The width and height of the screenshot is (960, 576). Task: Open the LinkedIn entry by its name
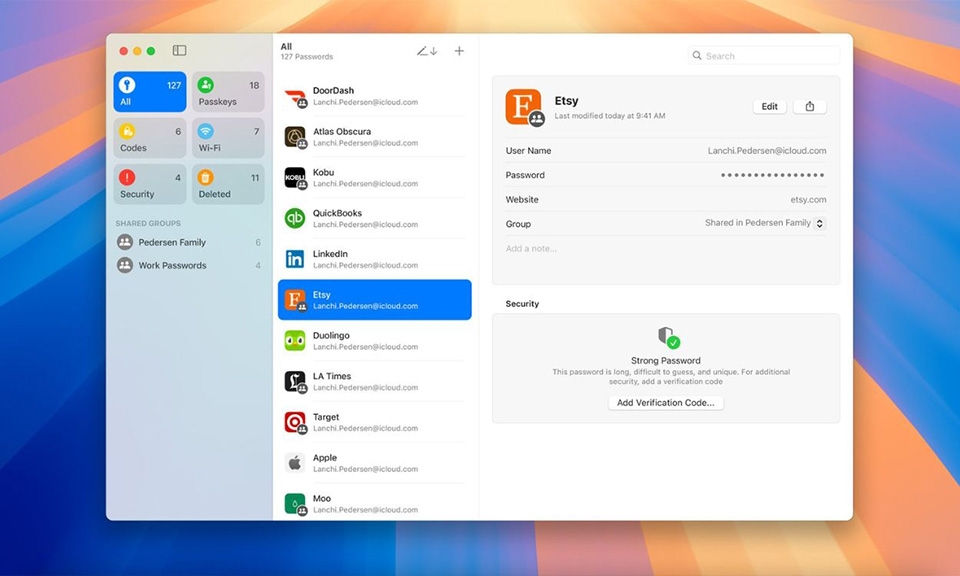coord(330,254)
